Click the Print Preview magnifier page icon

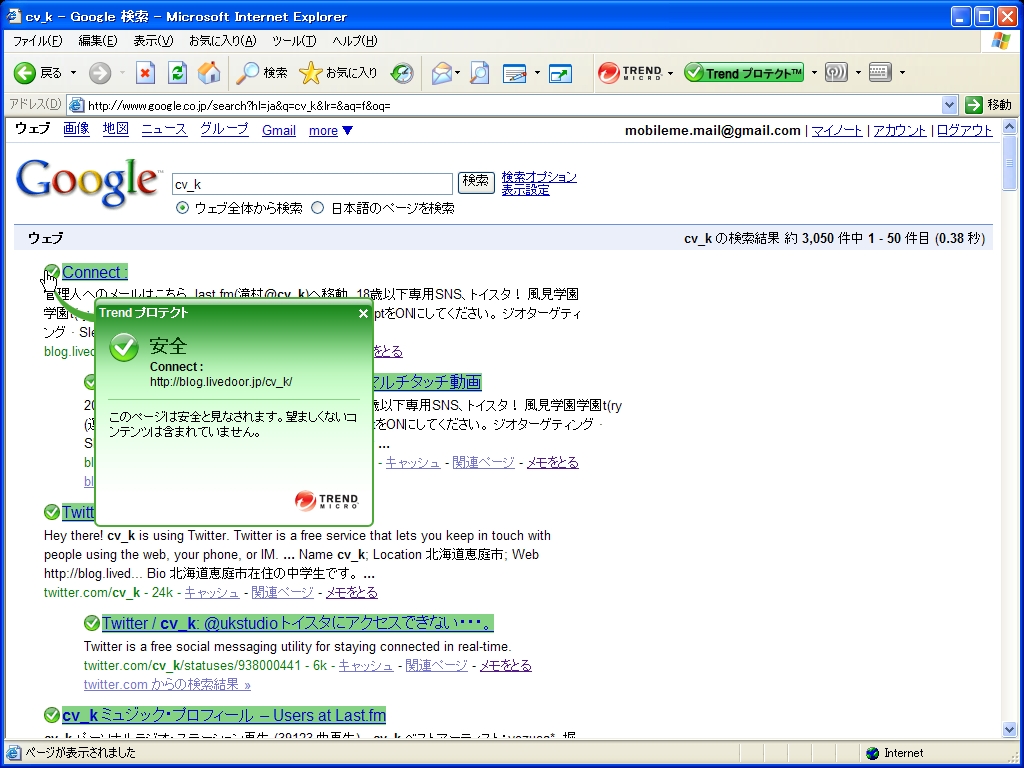click(479, 72)
